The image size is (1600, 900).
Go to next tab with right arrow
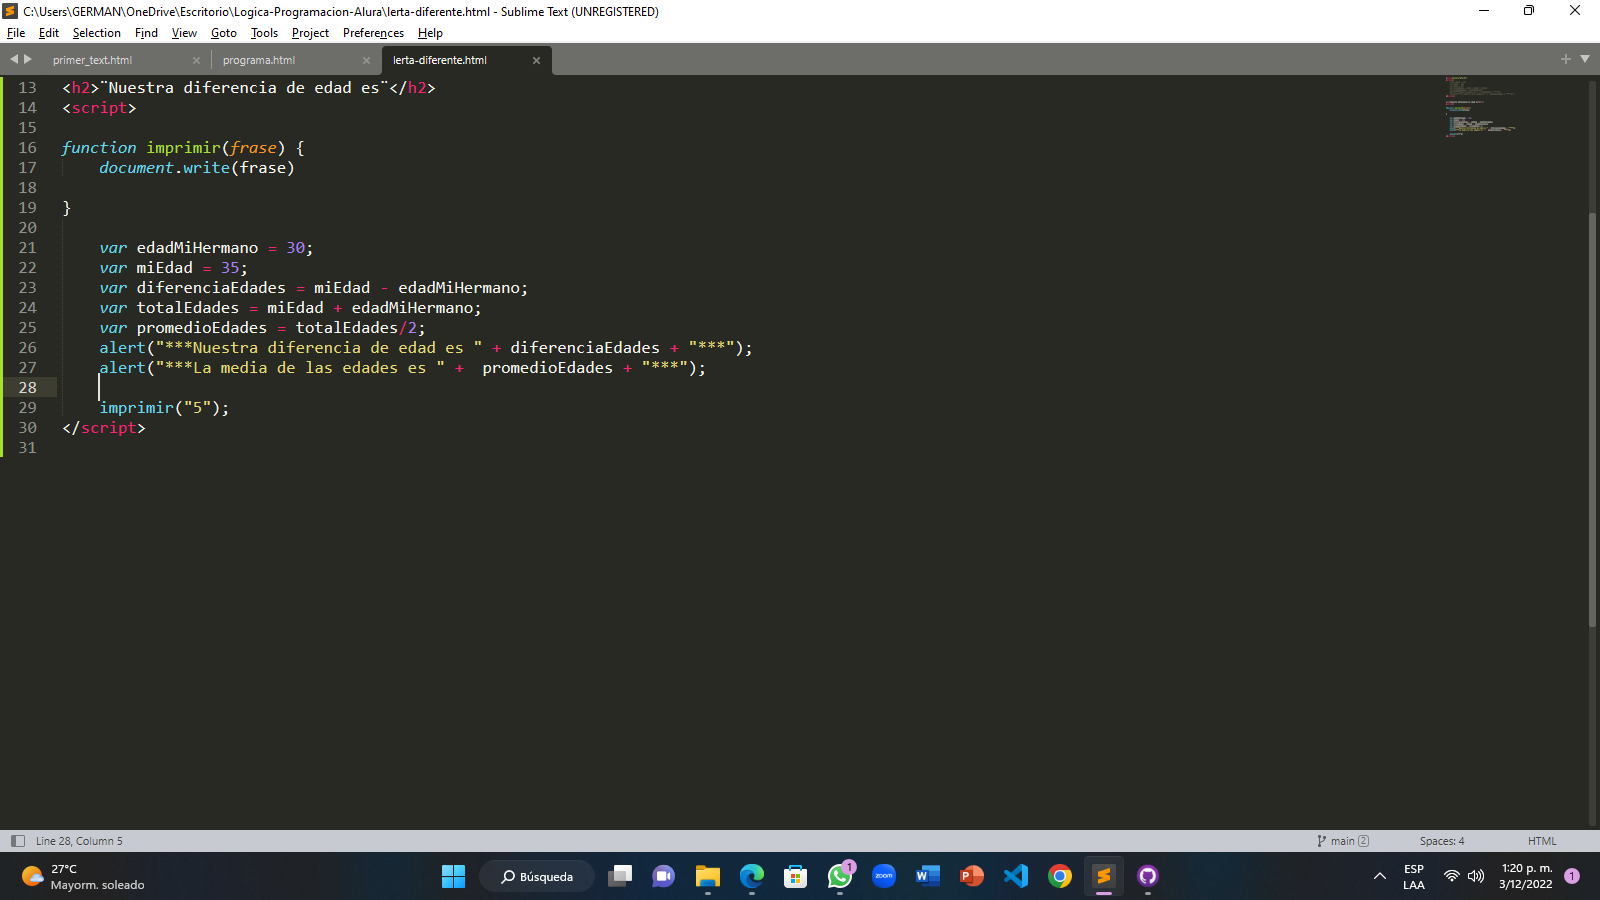[x=28, y=59]
